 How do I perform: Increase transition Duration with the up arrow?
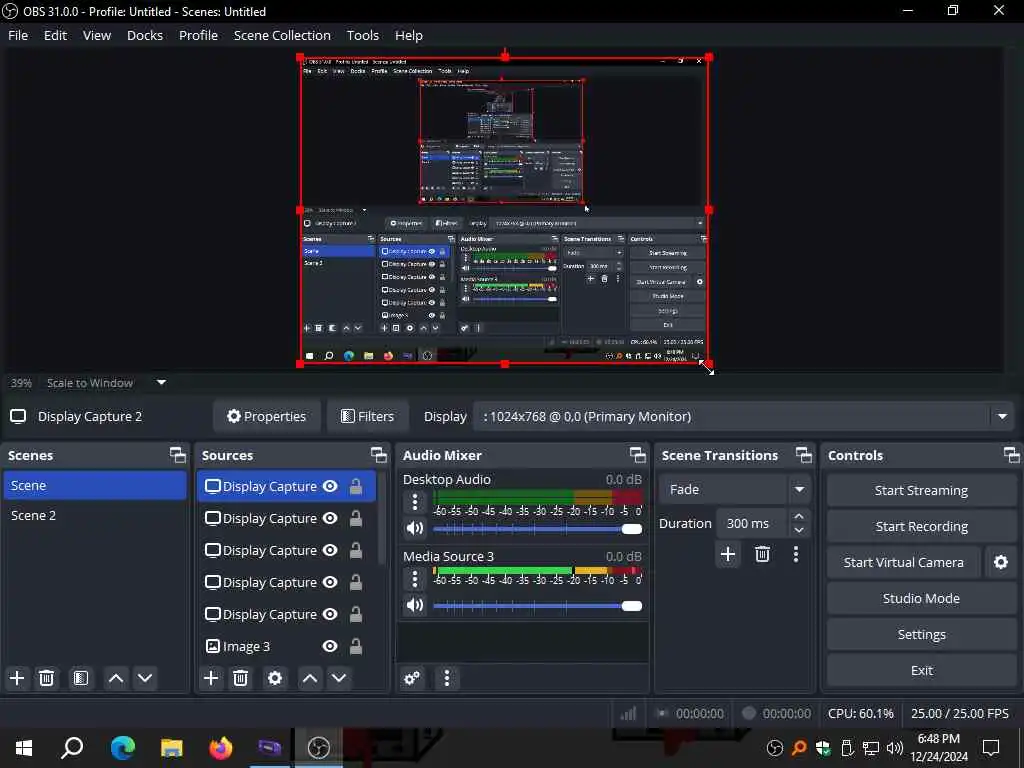click(x=799, y=517)
